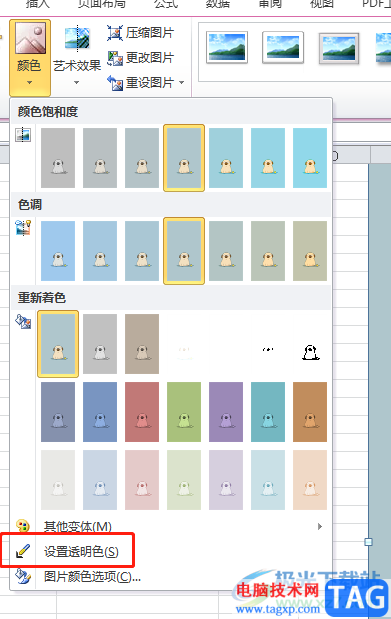Open the 公式 ribbon tab
The width and height of the screenshot is (391, 619).
[x=166, y=4]
